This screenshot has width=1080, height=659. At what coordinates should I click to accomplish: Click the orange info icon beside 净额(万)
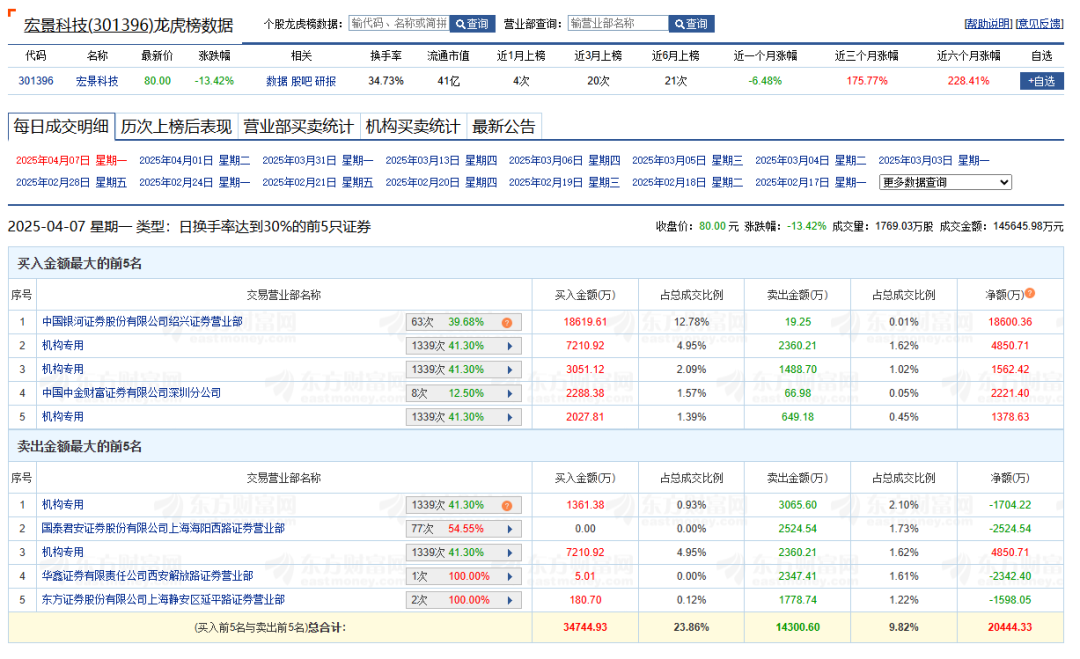[x=1030, y=294]
